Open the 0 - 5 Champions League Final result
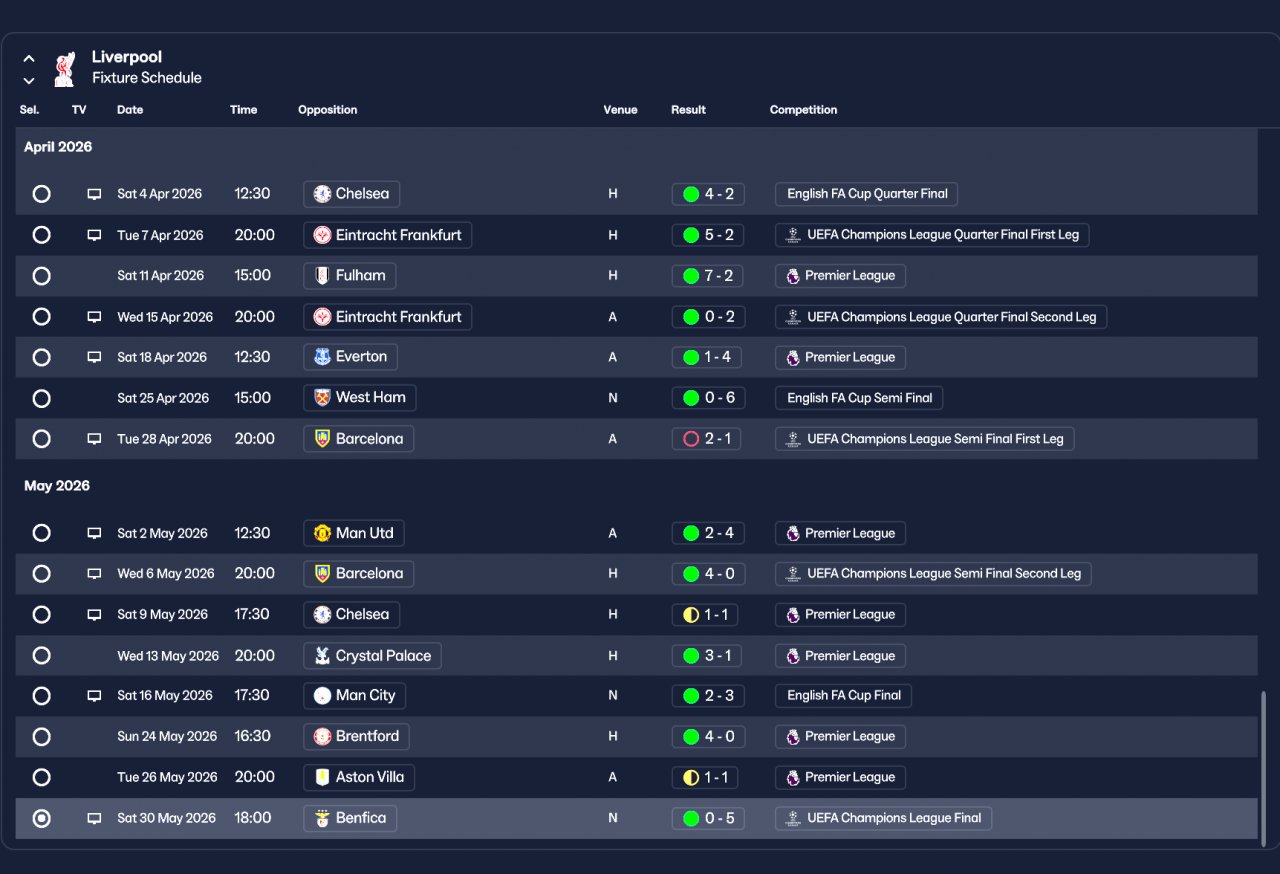This screenshot has height=874, width=1280. [x=708, y=818]
